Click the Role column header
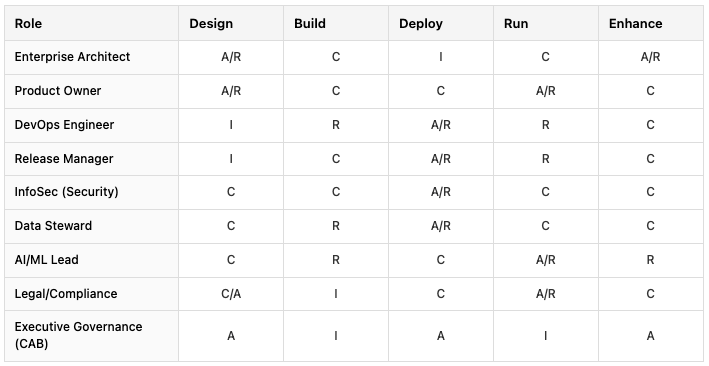The width and height of the screenshot is (709, 366). click(x=28, y=24)
